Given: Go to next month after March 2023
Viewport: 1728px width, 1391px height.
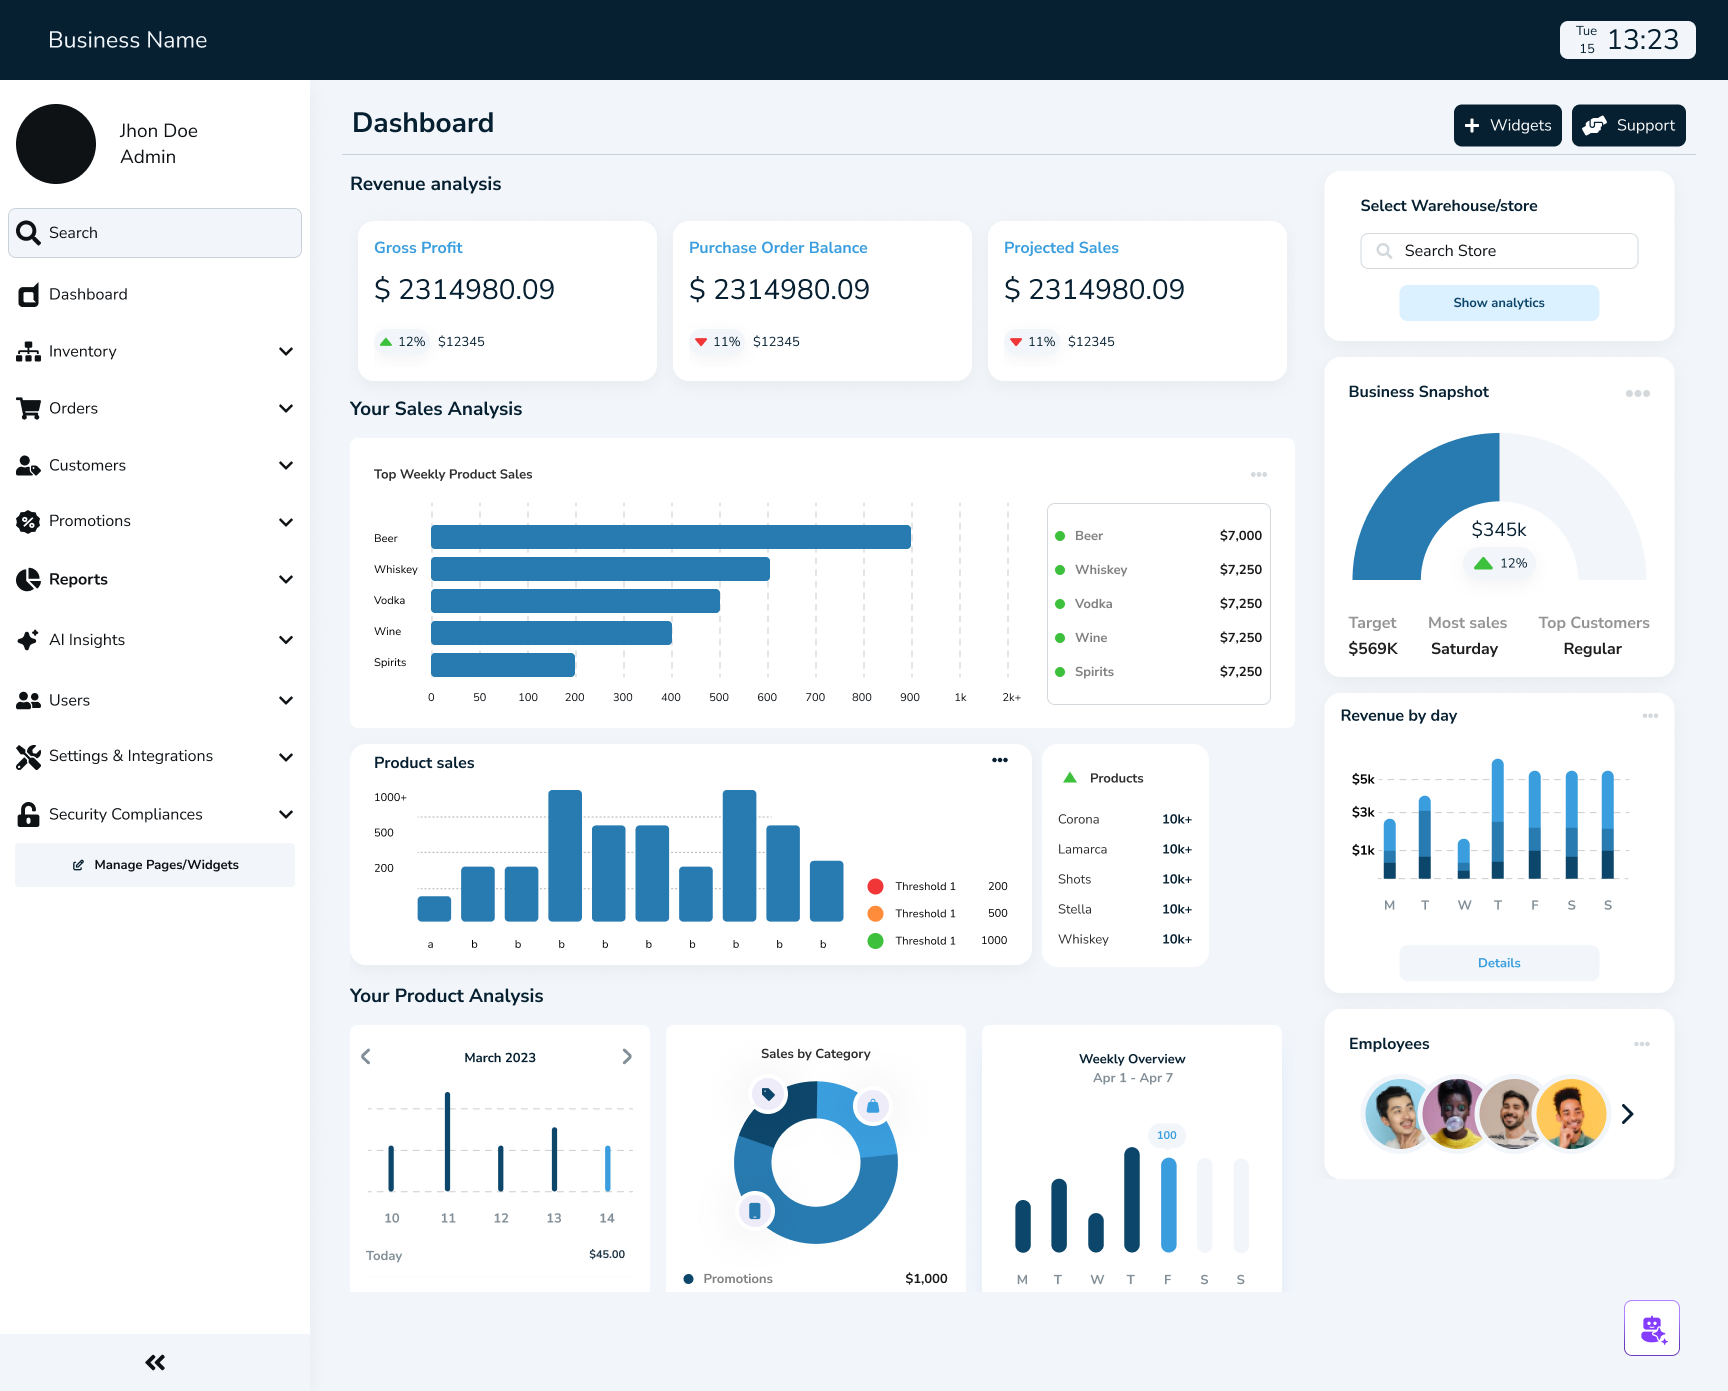Looking at the screenshot, I should pyautogui.click(x=627, y=1057).
